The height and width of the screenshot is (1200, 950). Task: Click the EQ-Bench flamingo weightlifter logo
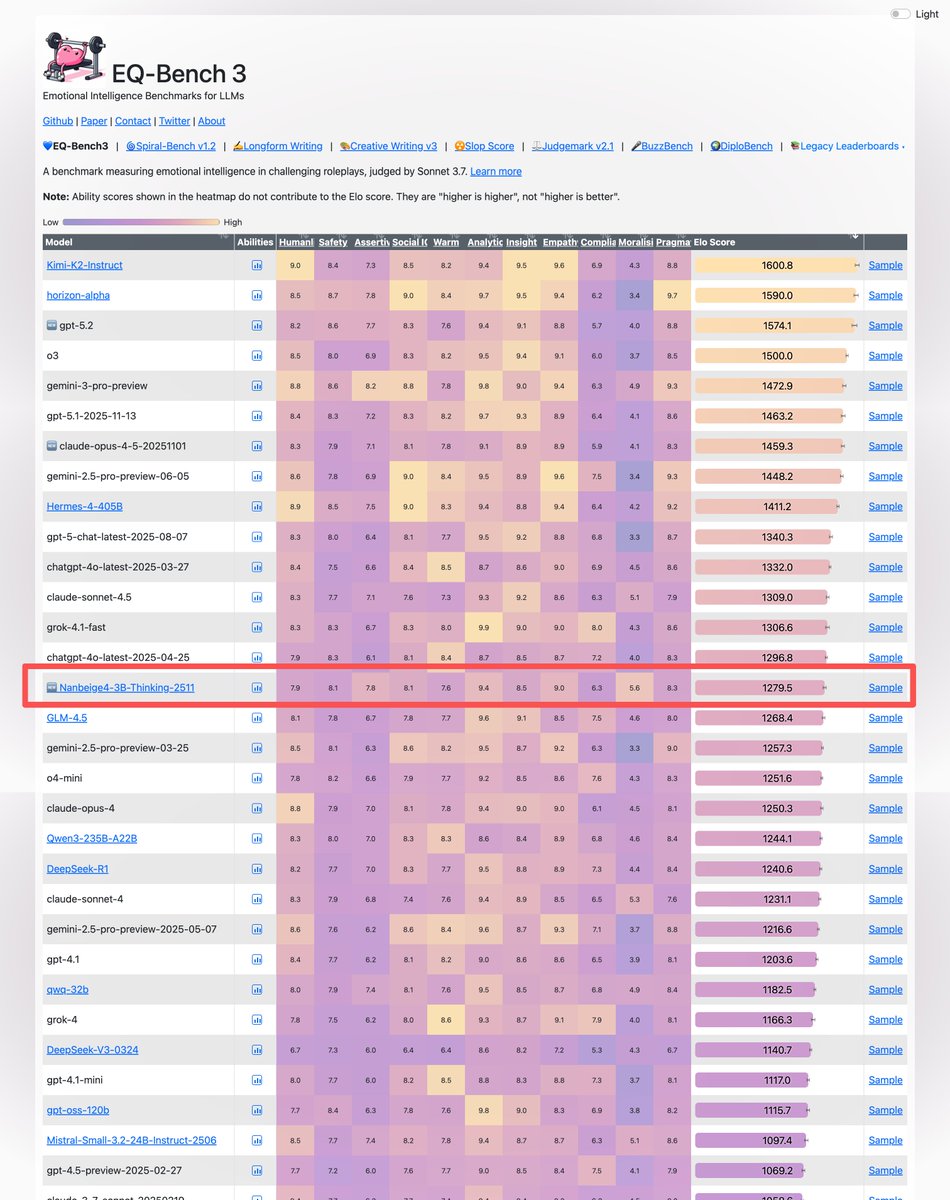73,56
